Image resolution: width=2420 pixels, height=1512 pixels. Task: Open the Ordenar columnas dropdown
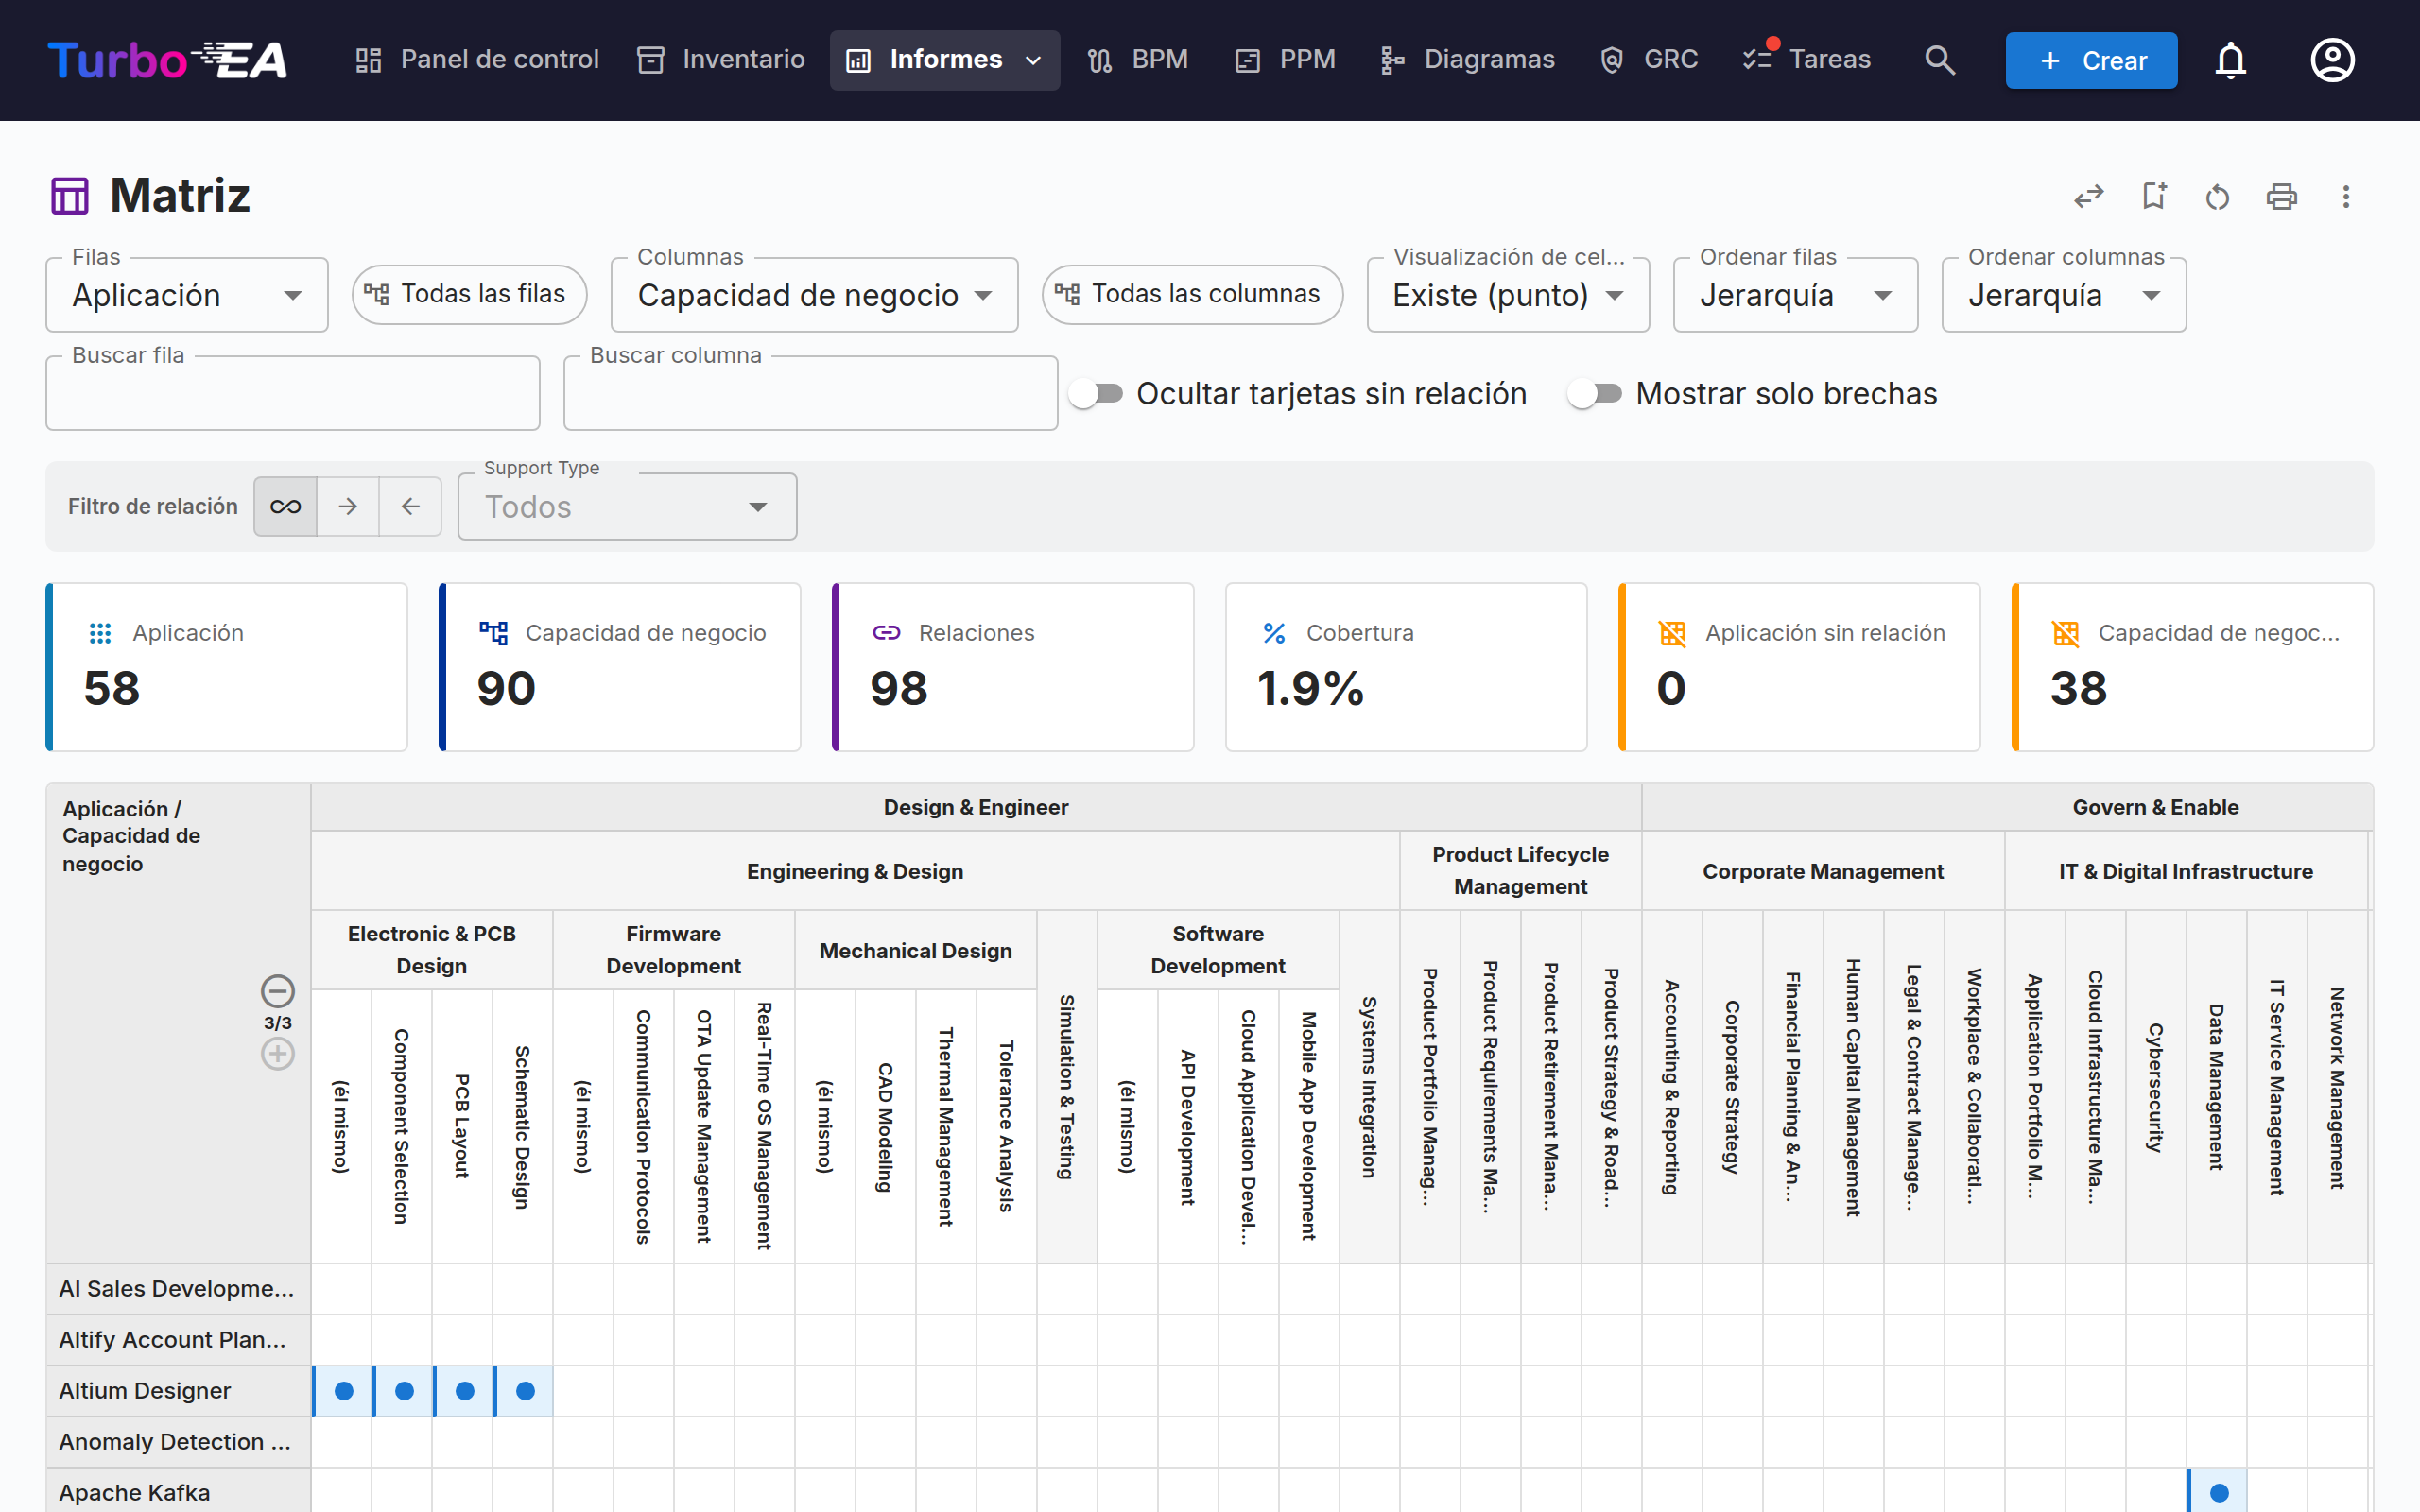point(2064,295)
